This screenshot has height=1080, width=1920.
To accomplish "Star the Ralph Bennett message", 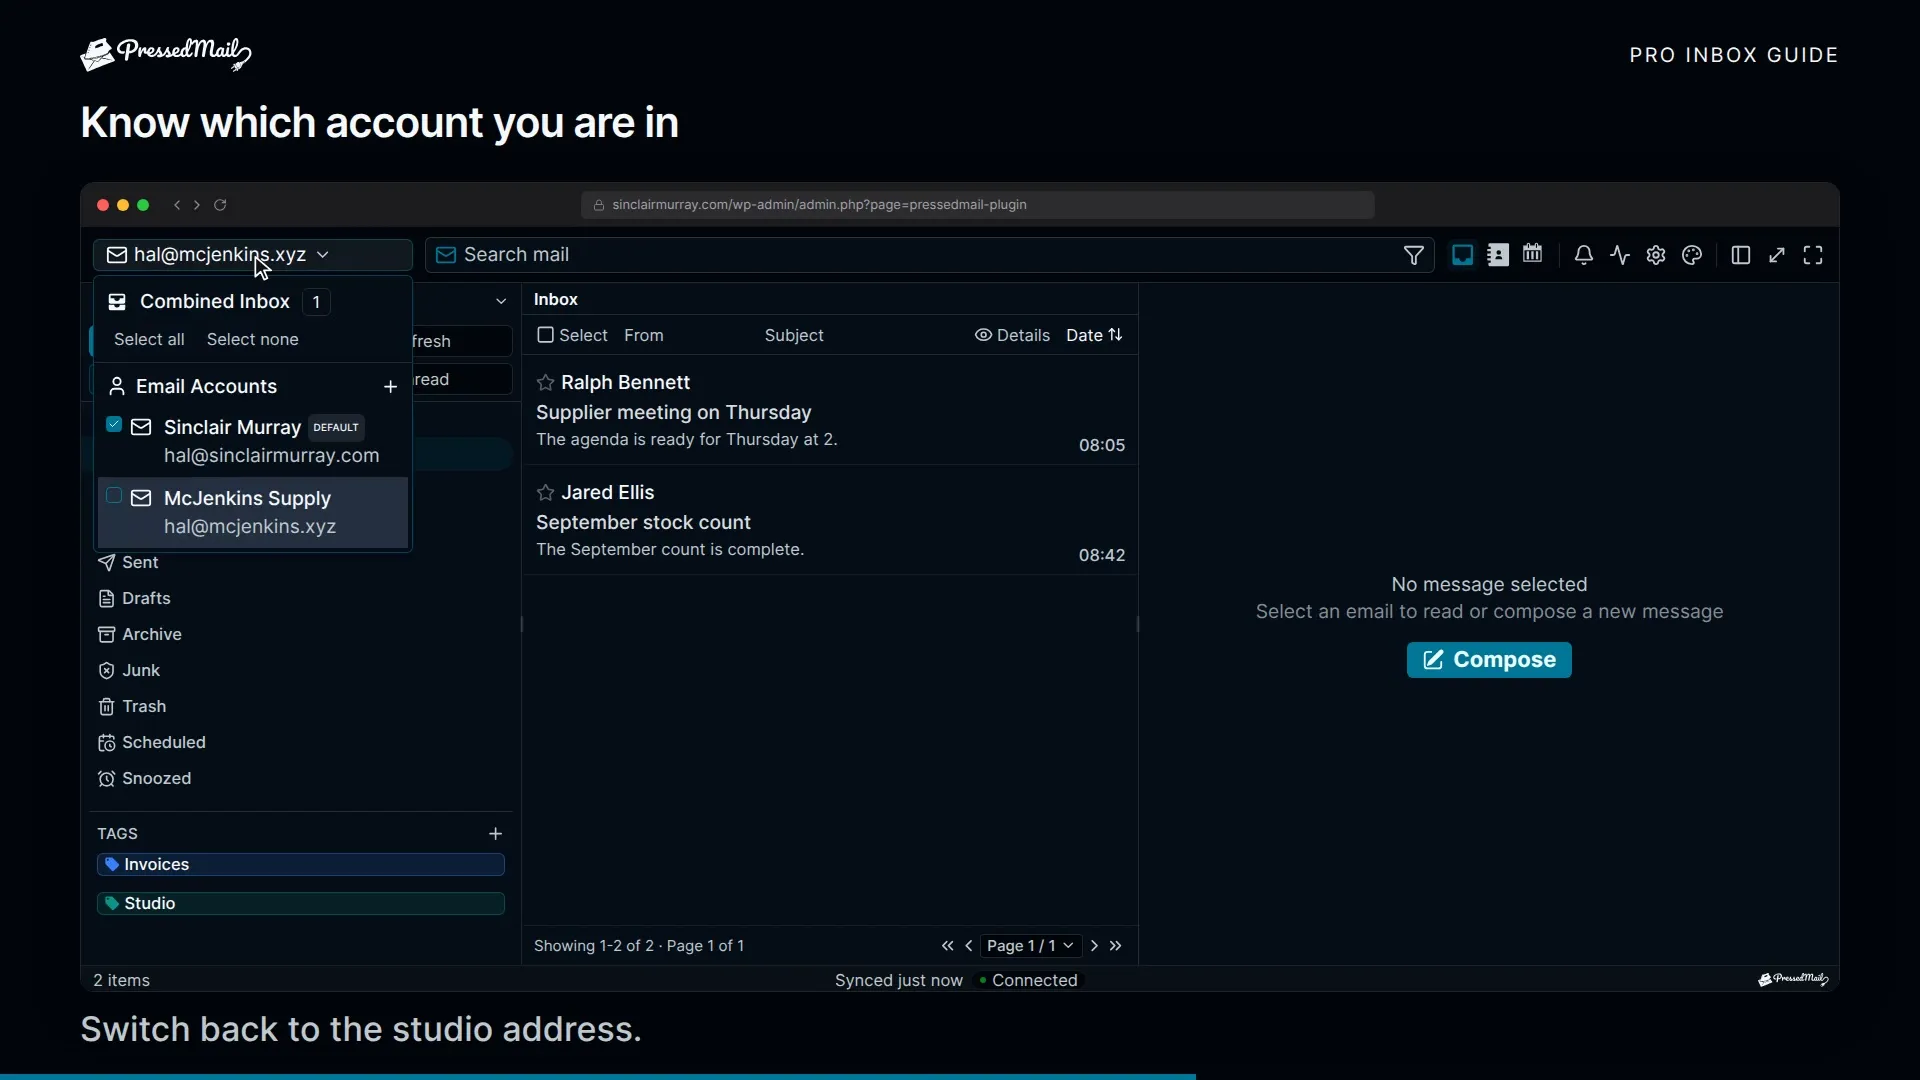I will pyautogui.click(x=545, y=383).
